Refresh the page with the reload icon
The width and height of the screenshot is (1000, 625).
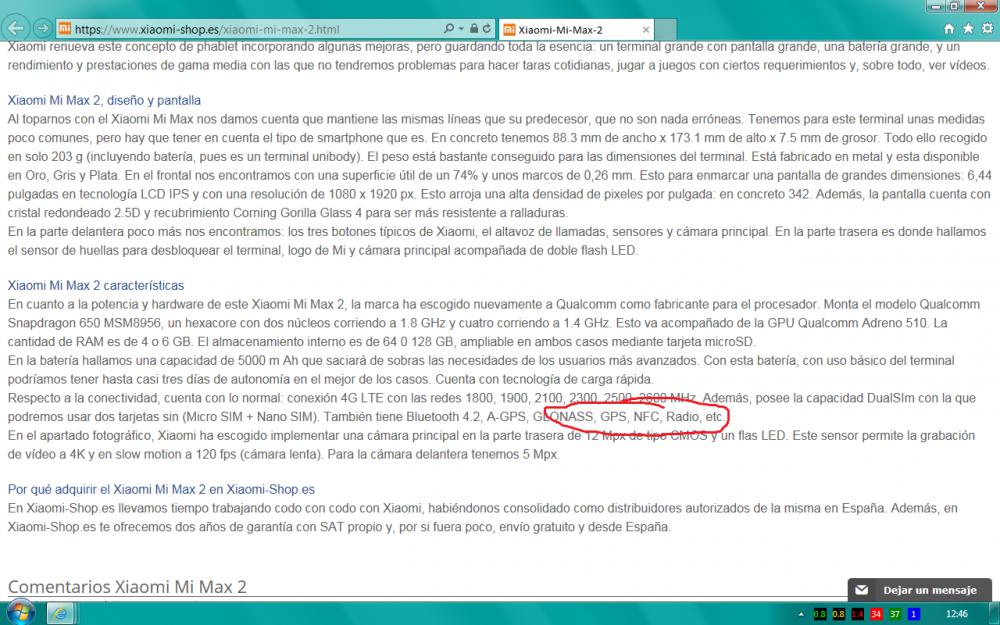click(487, 29)
